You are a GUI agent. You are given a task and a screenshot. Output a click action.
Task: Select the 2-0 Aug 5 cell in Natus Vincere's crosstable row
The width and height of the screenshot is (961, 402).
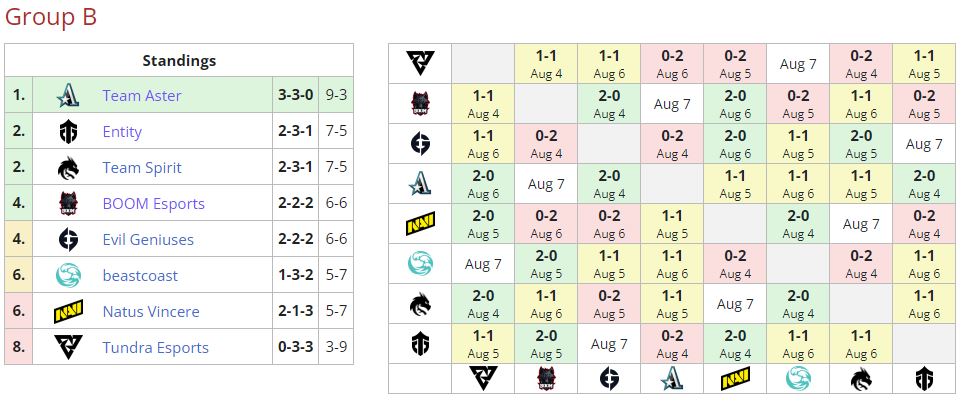pos(483,224)
